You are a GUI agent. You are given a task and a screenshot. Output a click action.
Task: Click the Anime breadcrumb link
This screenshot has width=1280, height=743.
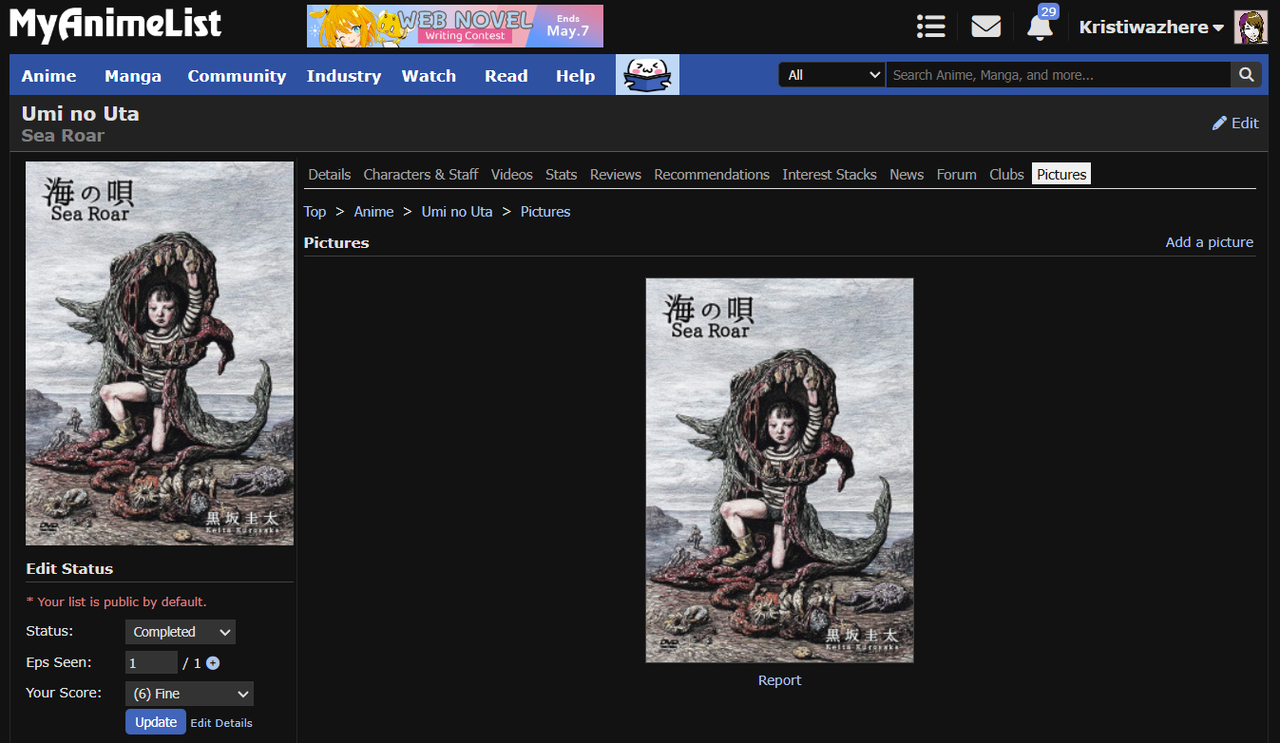tap(374, 212)
